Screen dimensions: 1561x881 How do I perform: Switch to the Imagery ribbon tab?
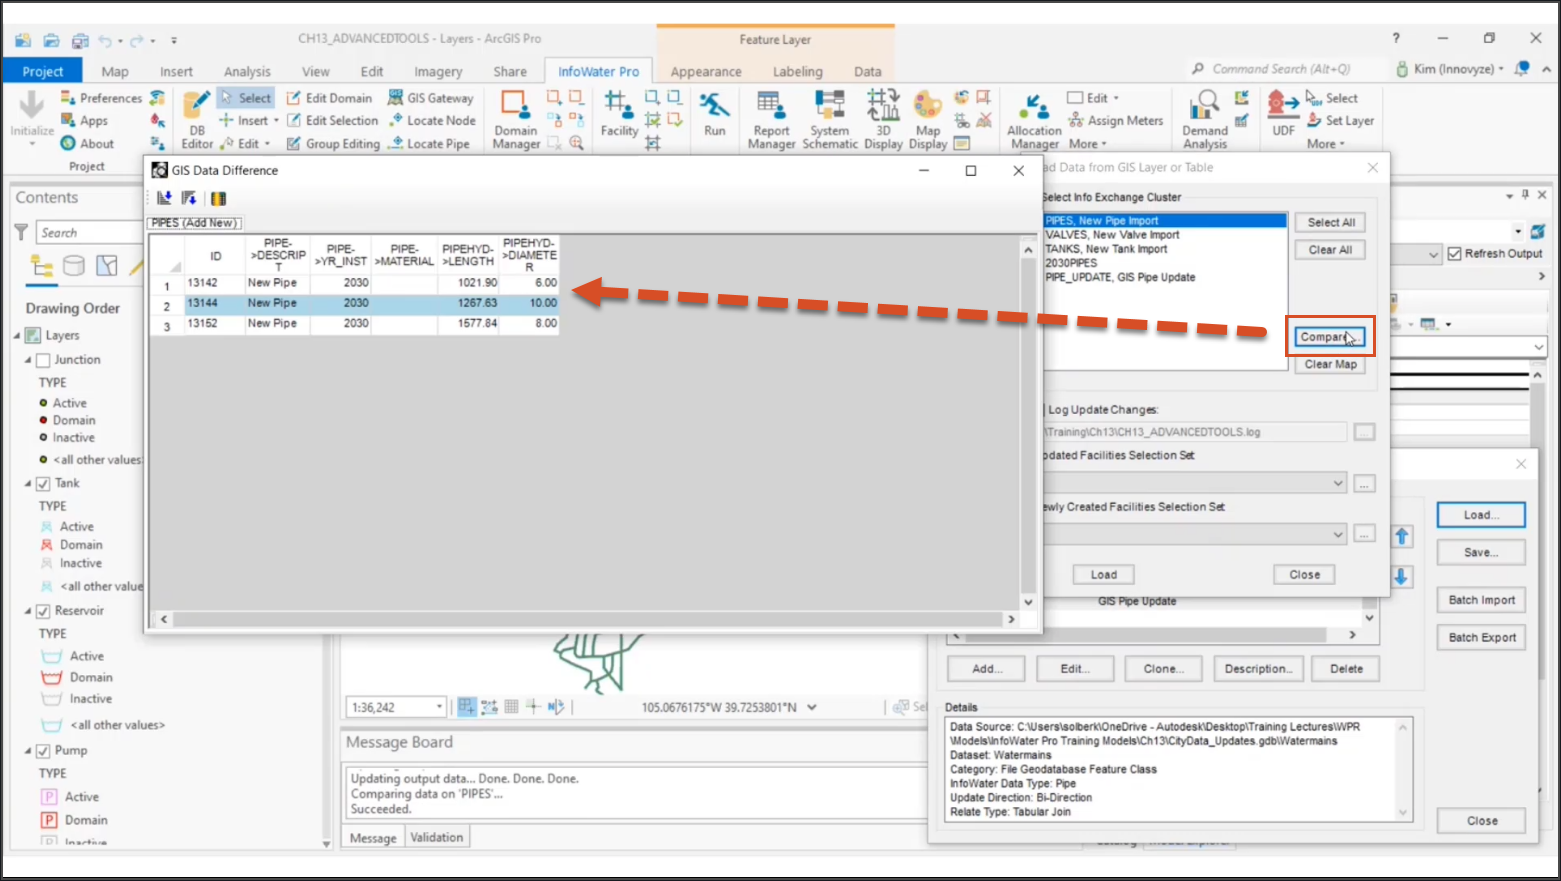point(438,71)
